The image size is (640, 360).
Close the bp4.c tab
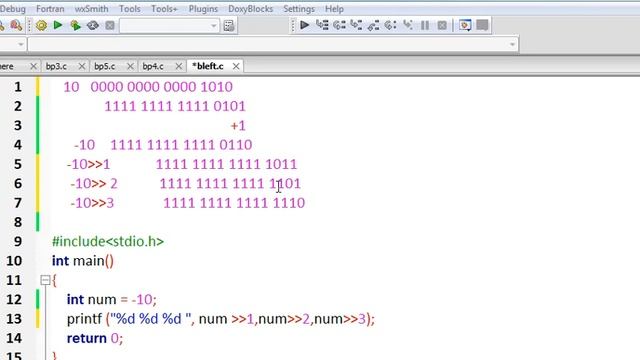(x=178, y=66)
